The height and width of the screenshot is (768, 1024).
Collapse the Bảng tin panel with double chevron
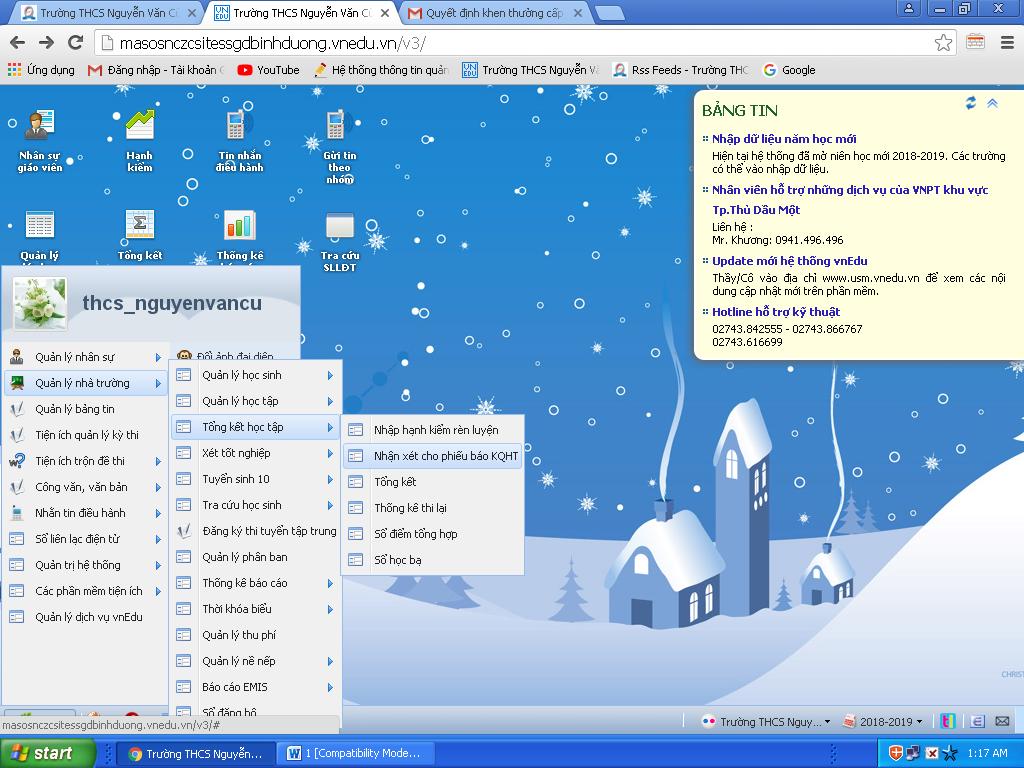pyautogui.click(x=992, y=103)
